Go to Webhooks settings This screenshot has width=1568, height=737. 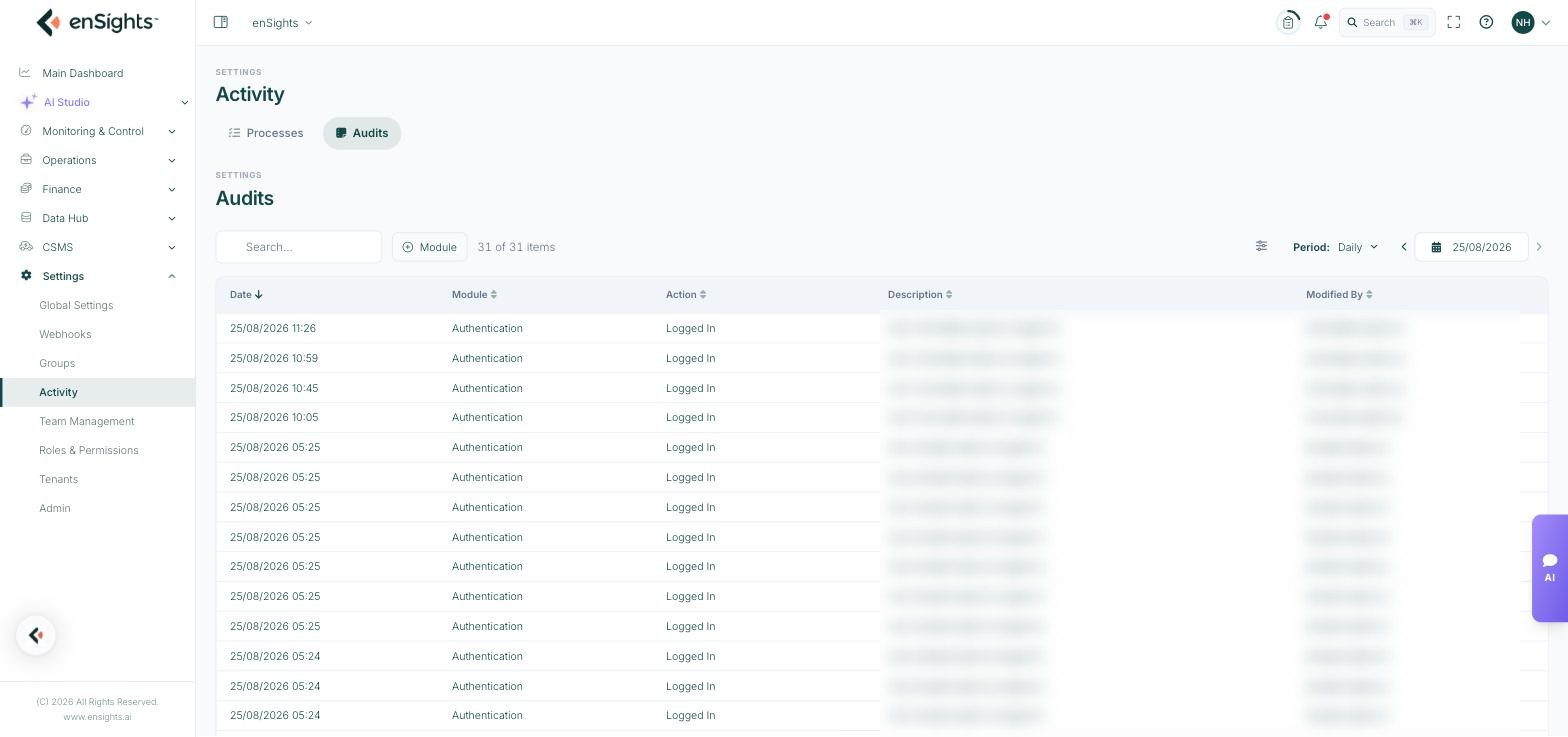65,334
